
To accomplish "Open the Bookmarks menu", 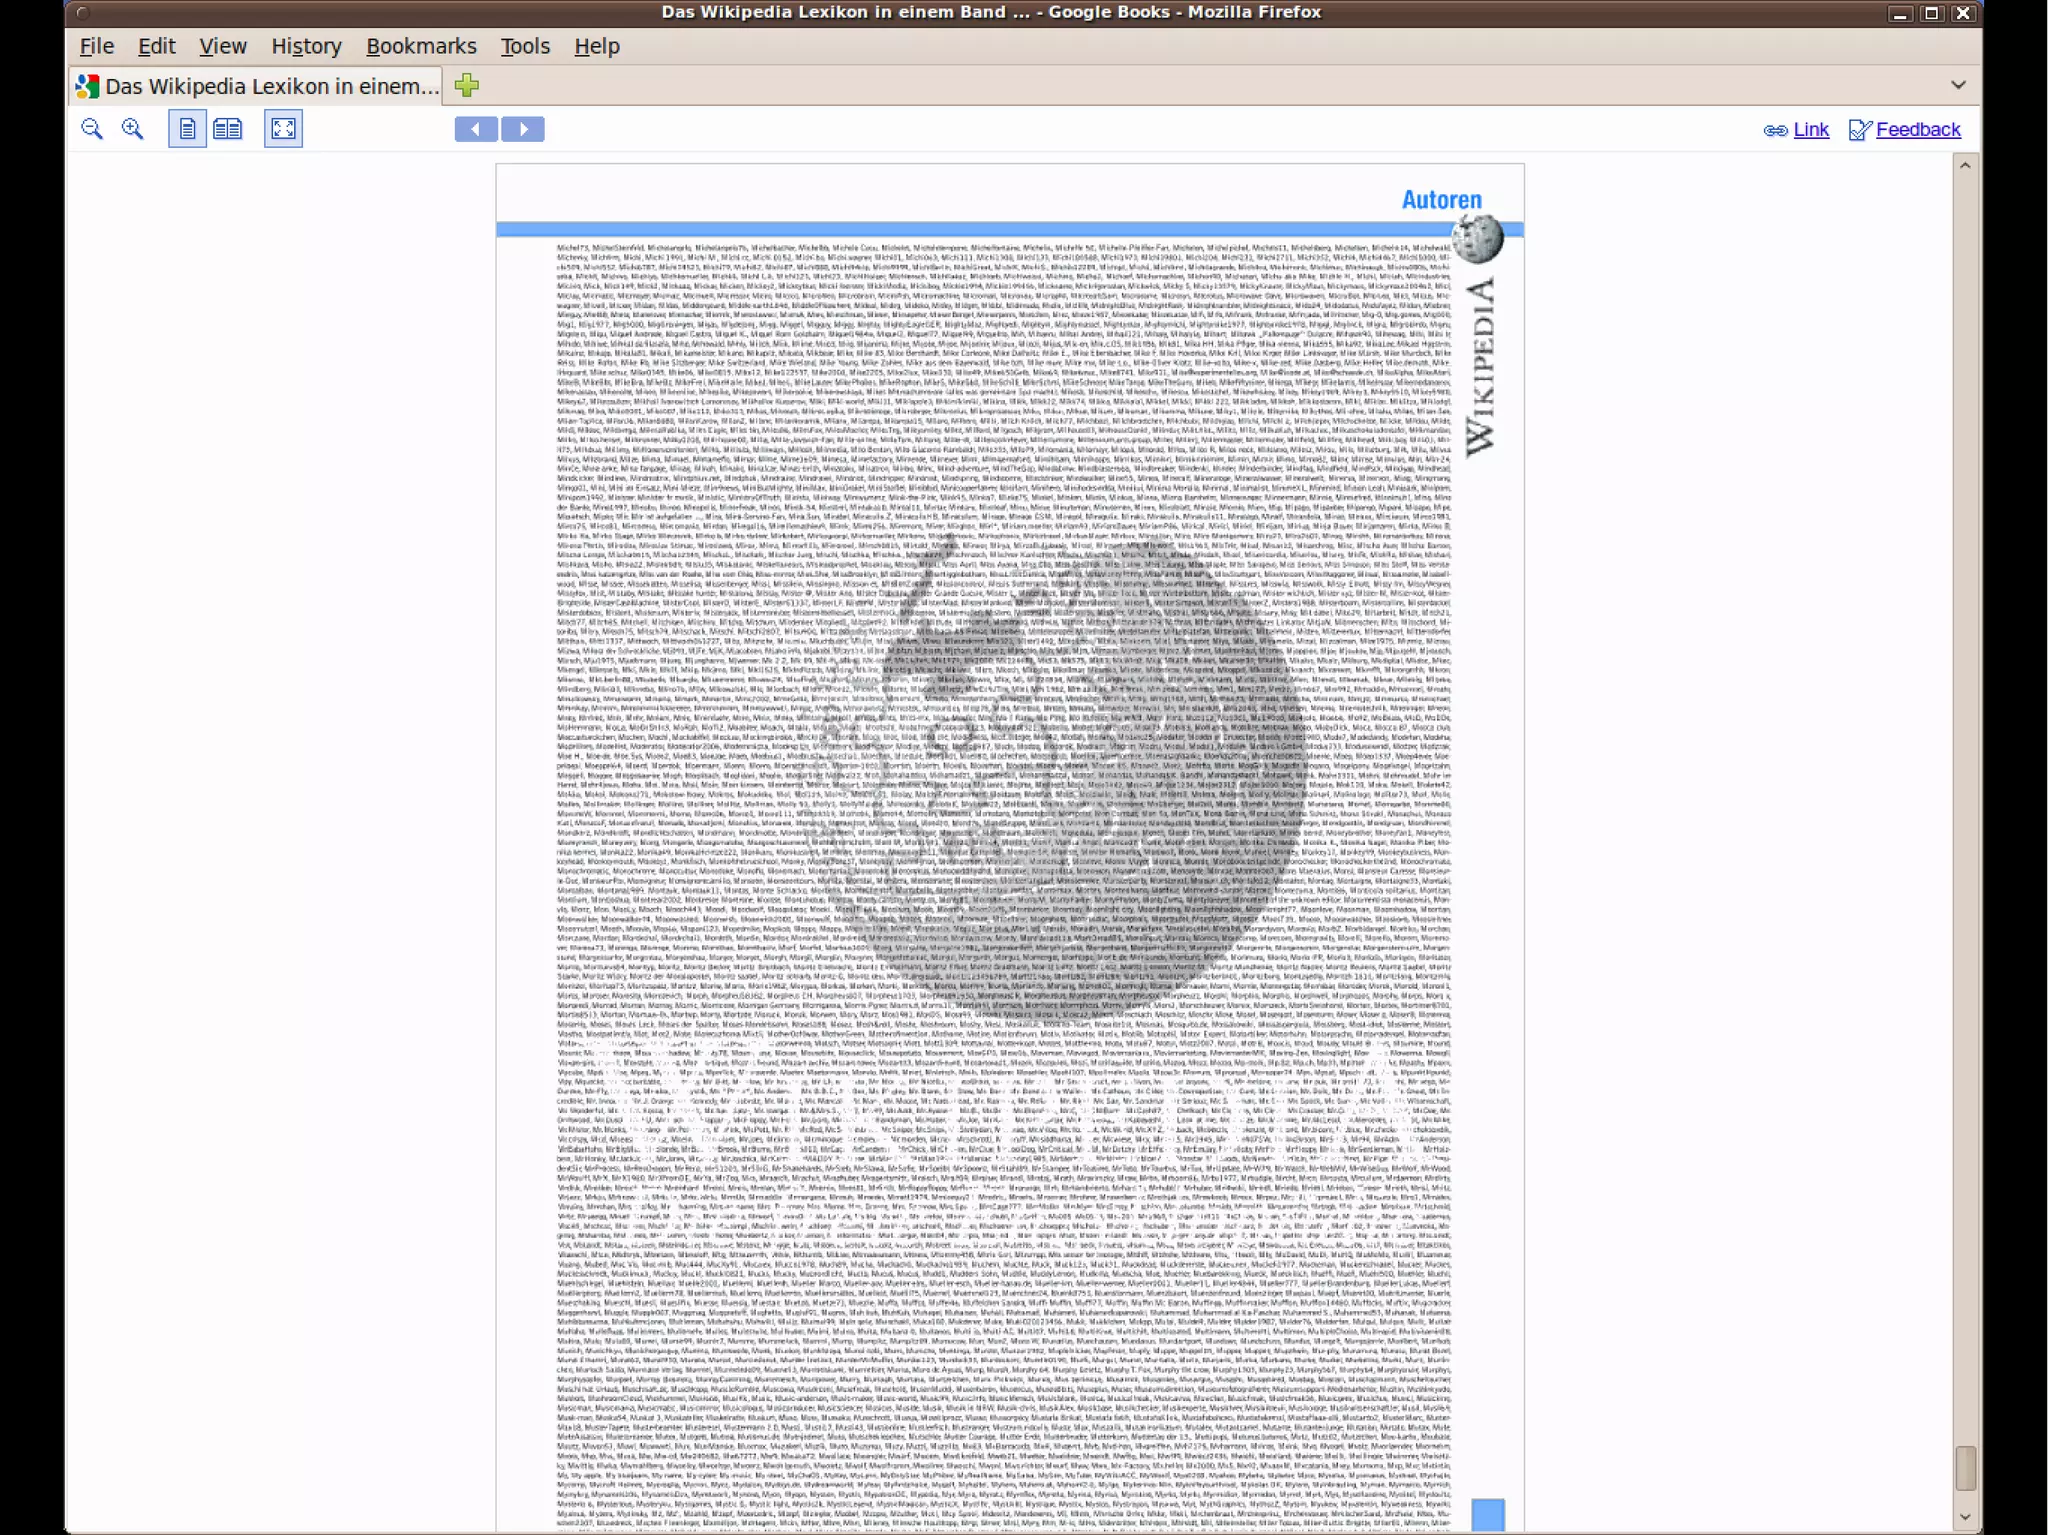I will pyautogui.click(x=421, y=46).
